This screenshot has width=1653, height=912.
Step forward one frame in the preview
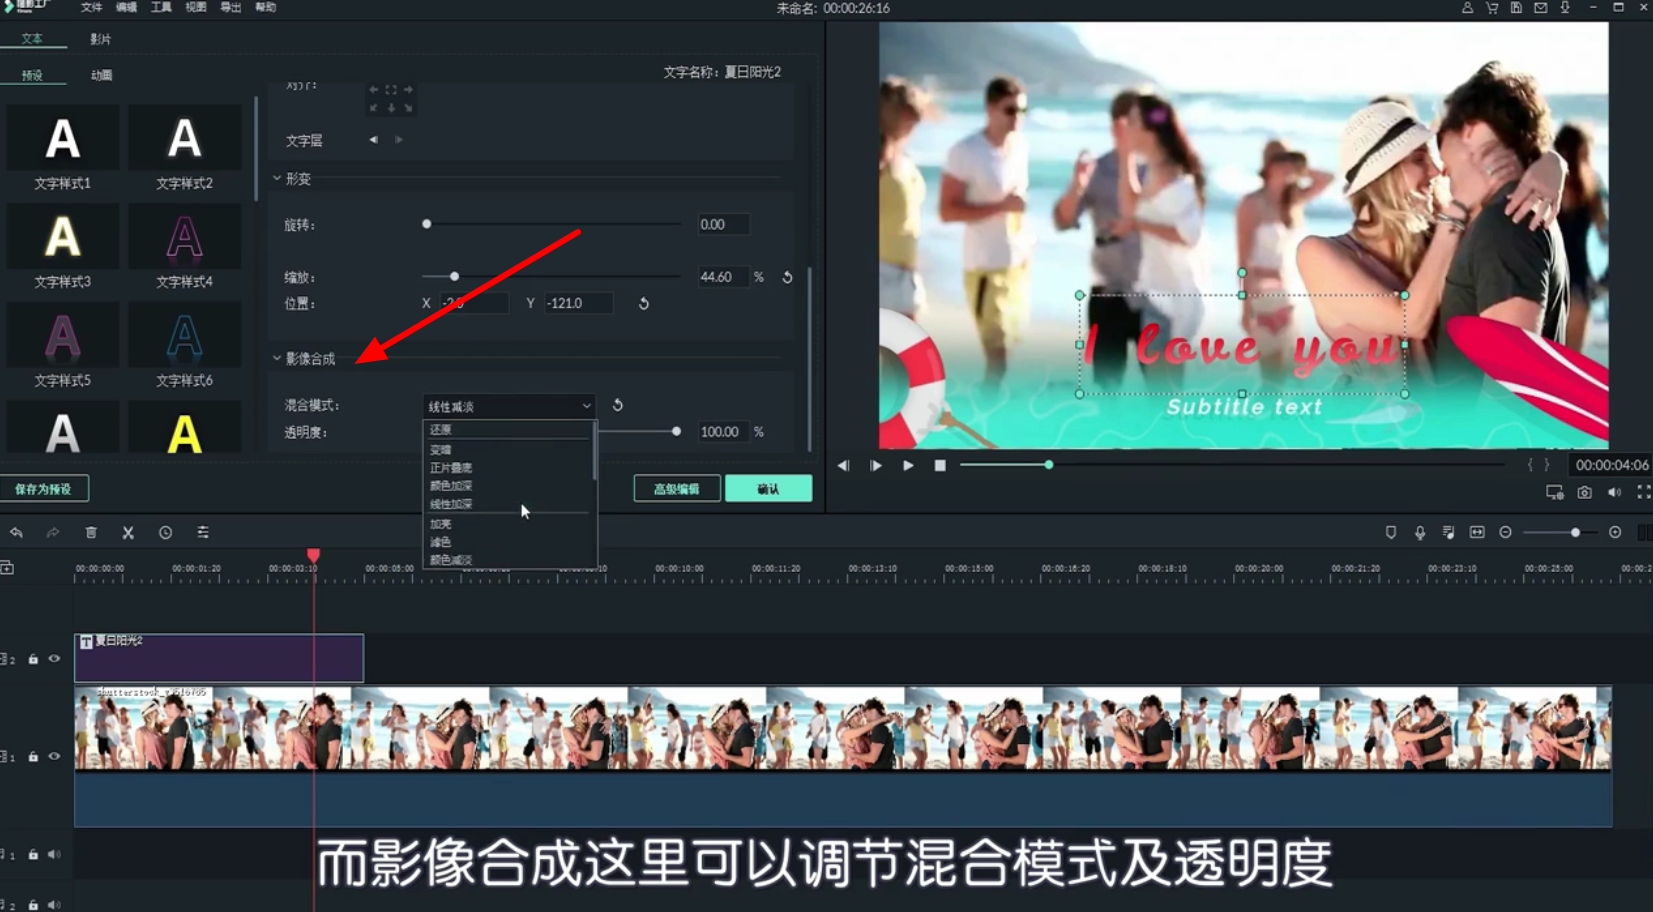(876, 465)
